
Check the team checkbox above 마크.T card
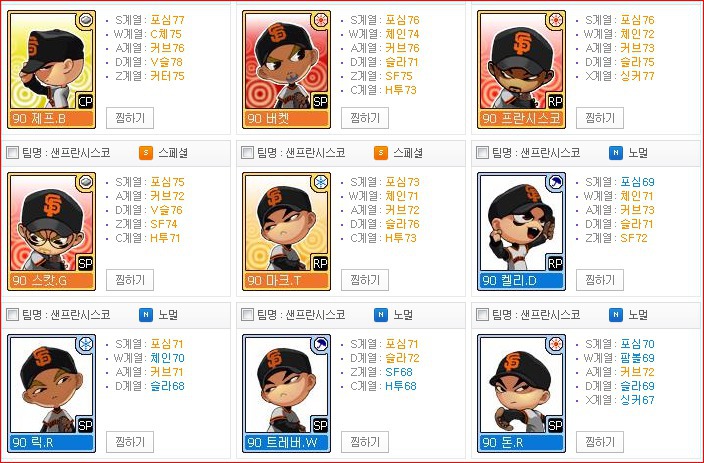pyautogui.click(x=247, y=153)
